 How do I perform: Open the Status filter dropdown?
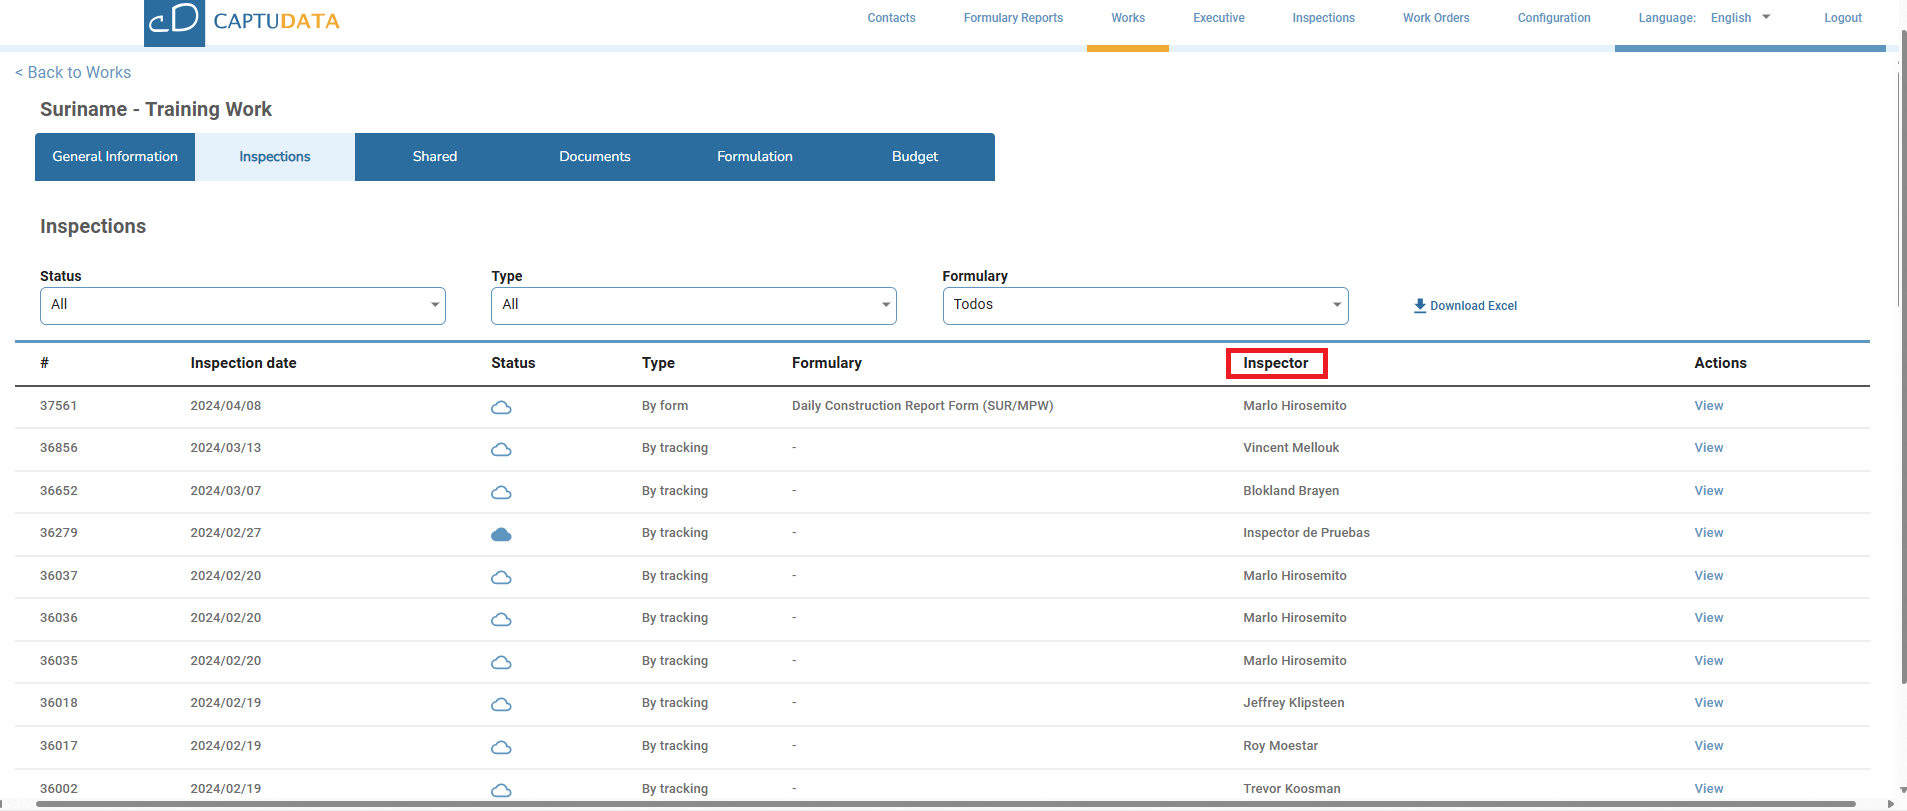tap(243, 305)
